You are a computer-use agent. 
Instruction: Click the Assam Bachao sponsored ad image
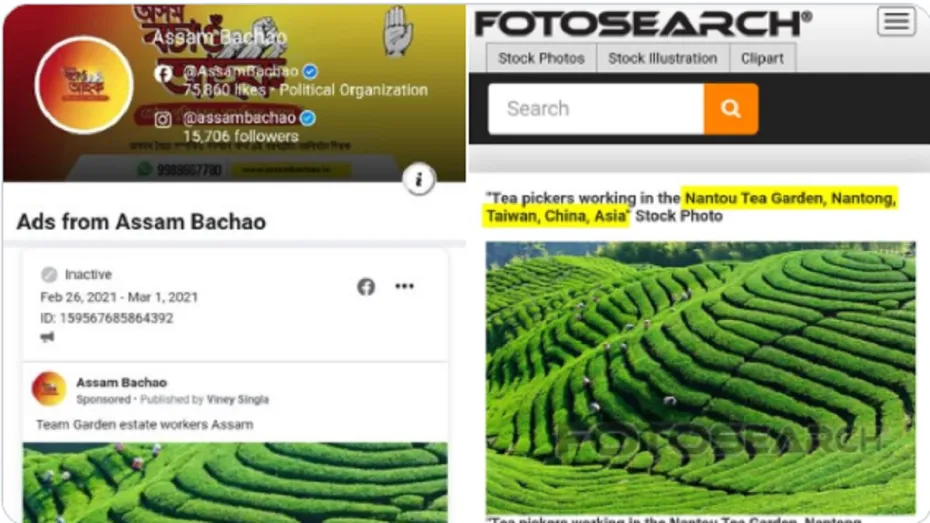(x=235, y=482)
